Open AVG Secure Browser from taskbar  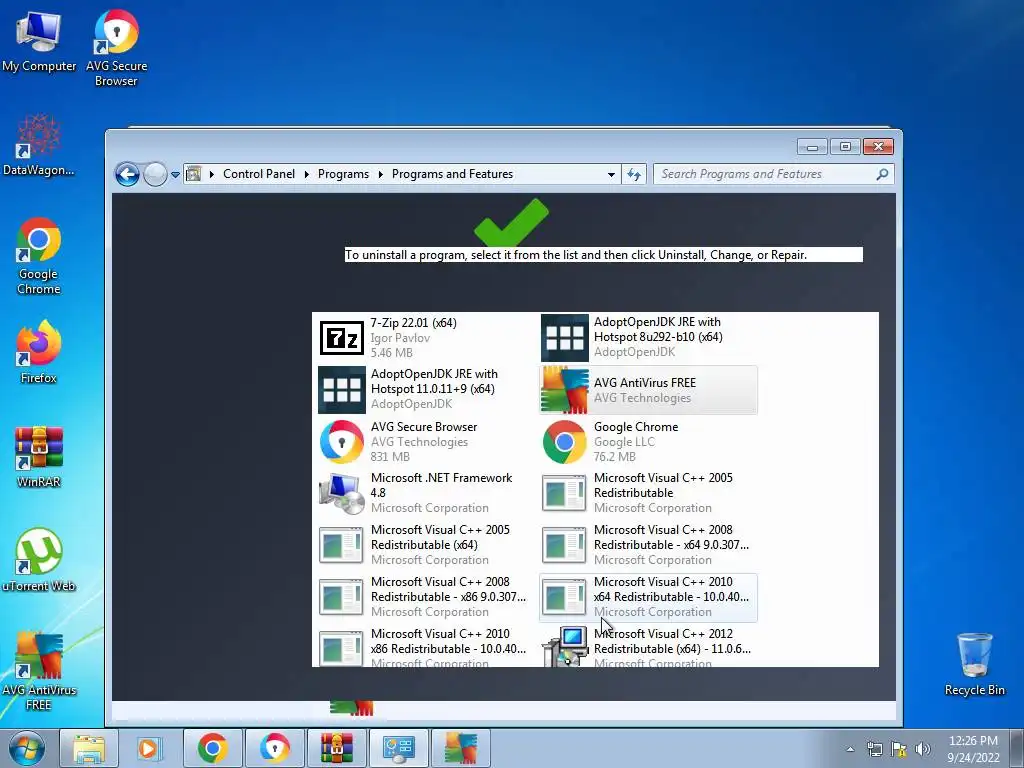click(x=275, y=748)
